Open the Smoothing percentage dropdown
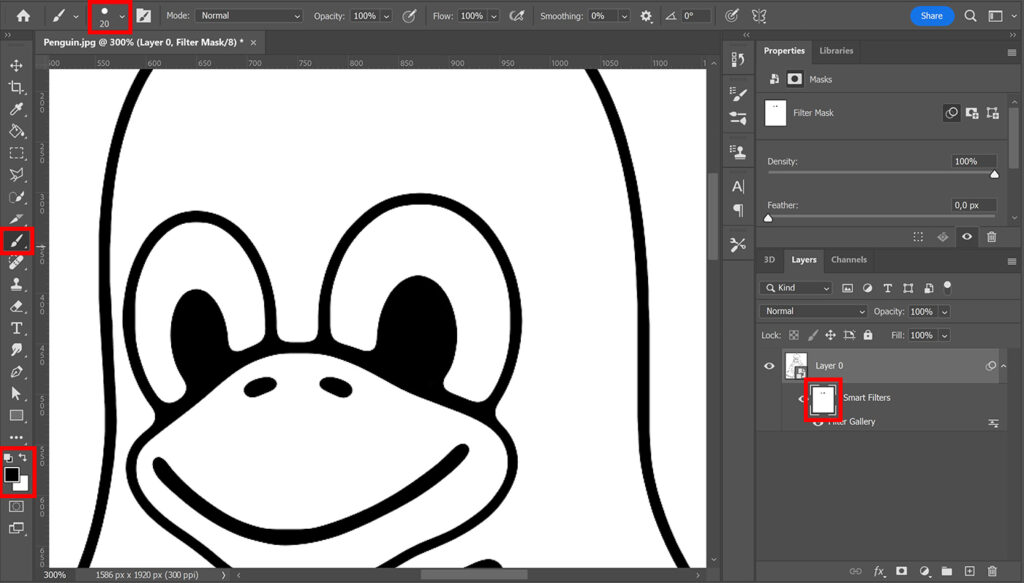The height and width of the screenshot is (583, 1024). point(624,16)
